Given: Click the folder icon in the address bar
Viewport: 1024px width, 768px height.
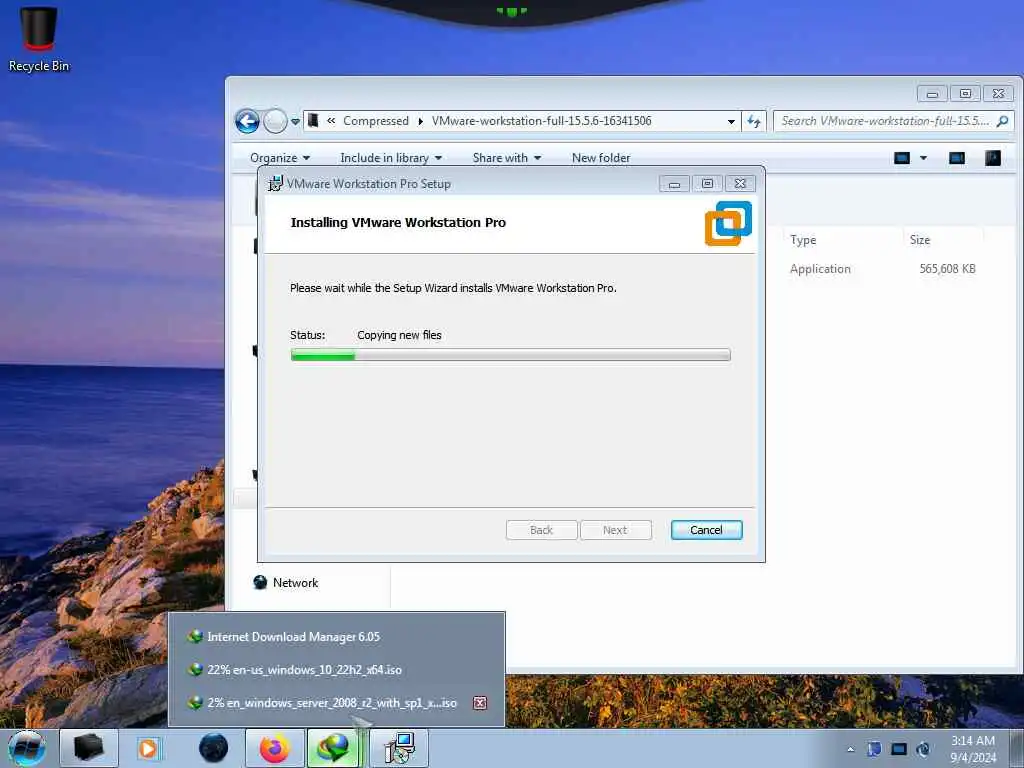Looking at the screenshot, I should [313, 121].
